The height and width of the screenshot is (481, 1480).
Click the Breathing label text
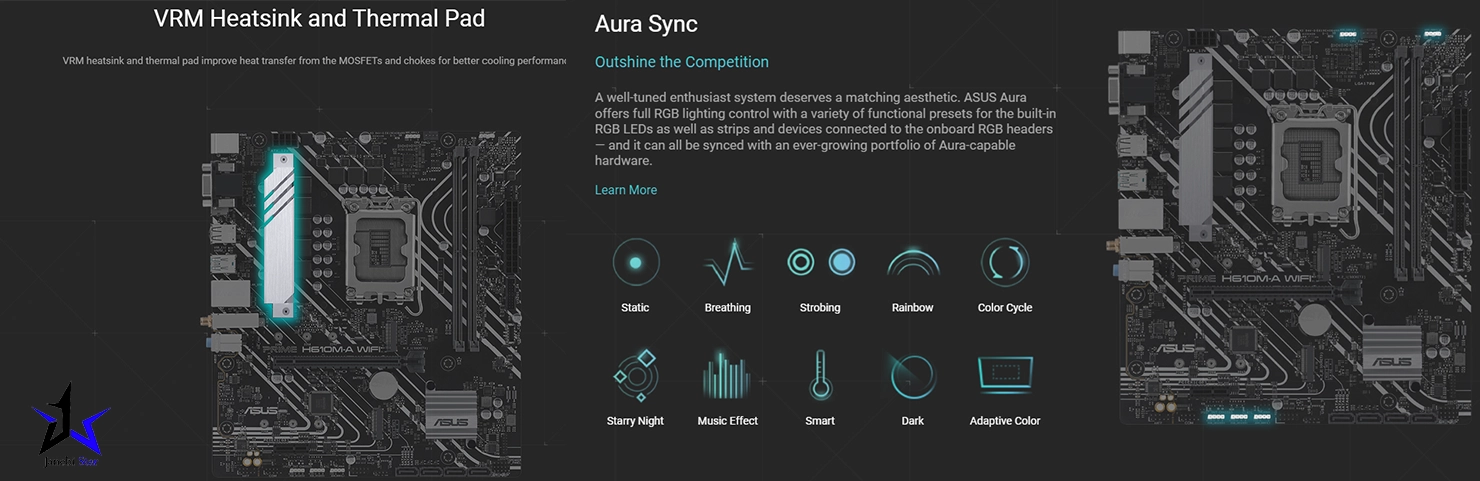(727, 308)
